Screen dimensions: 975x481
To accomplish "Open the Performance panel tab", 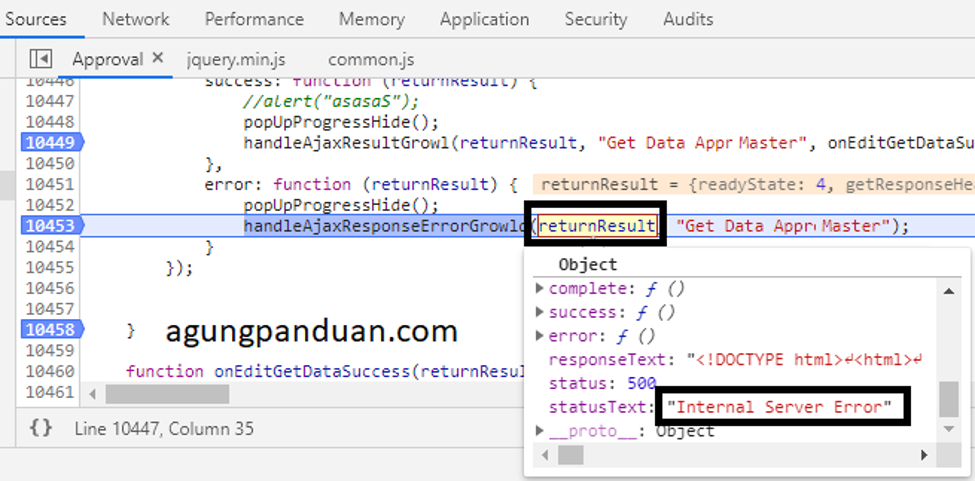I will [254, 19].
